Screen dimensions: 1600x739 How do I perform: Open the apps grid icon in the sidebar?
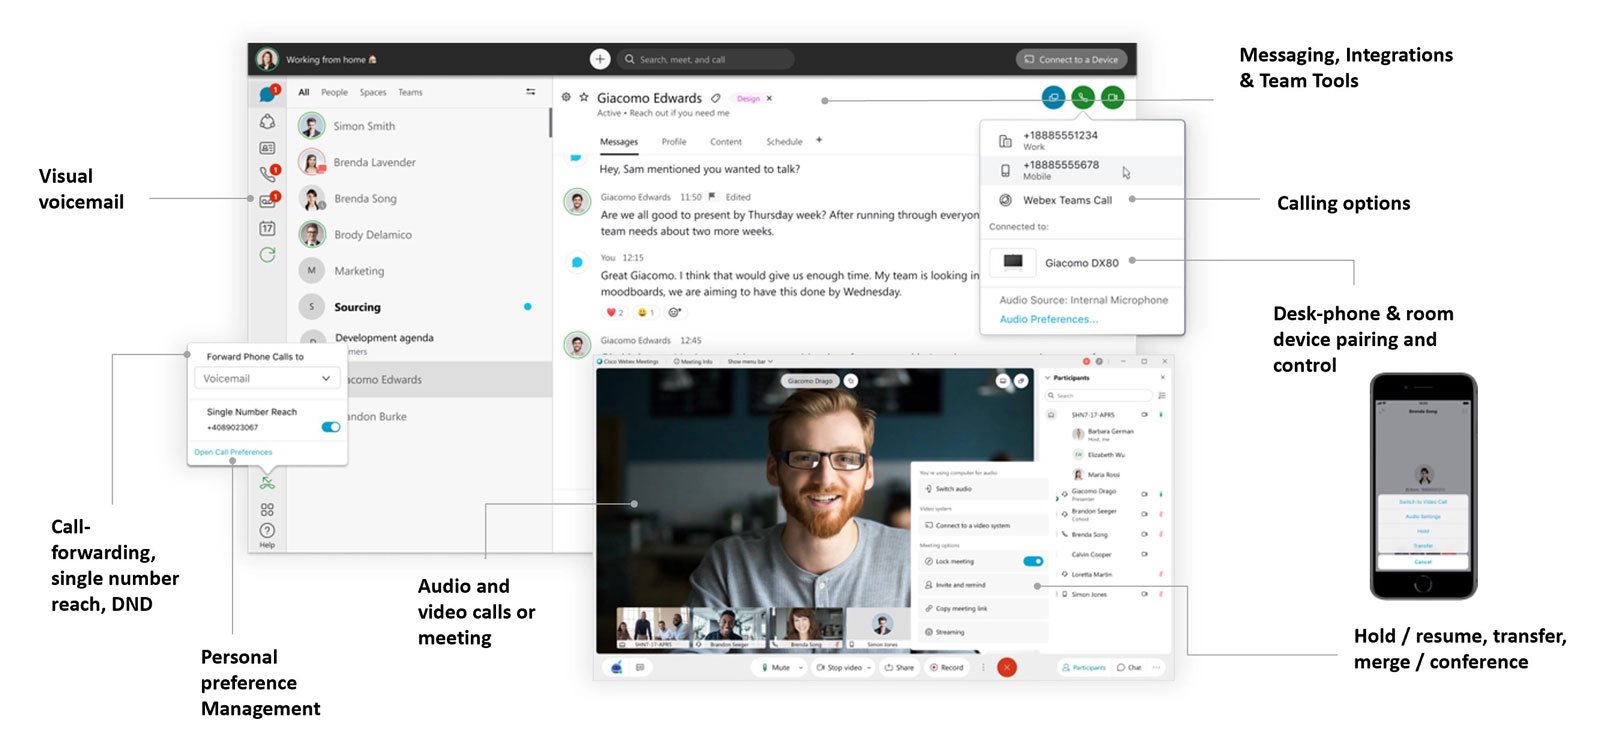point(267,509)
